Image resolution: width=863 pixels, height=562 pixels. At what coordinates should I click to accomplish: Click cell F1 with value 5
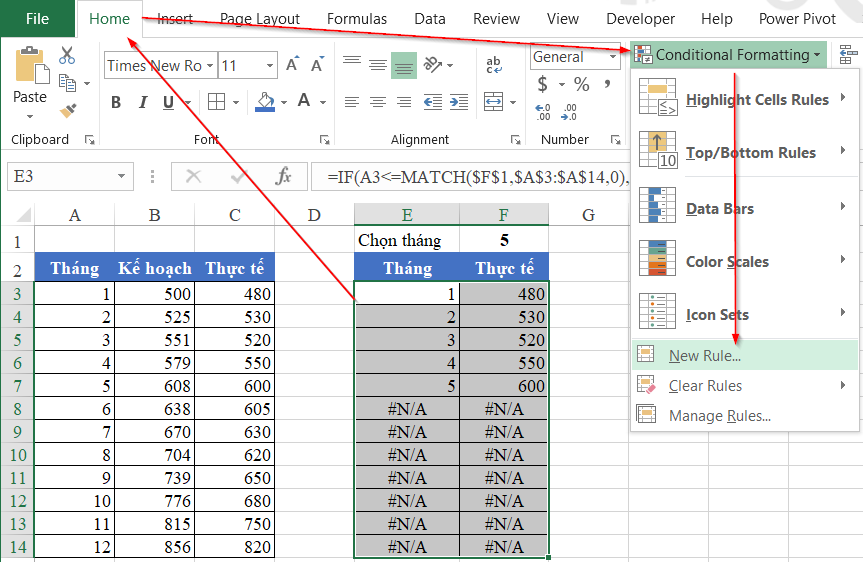(504, 240)
